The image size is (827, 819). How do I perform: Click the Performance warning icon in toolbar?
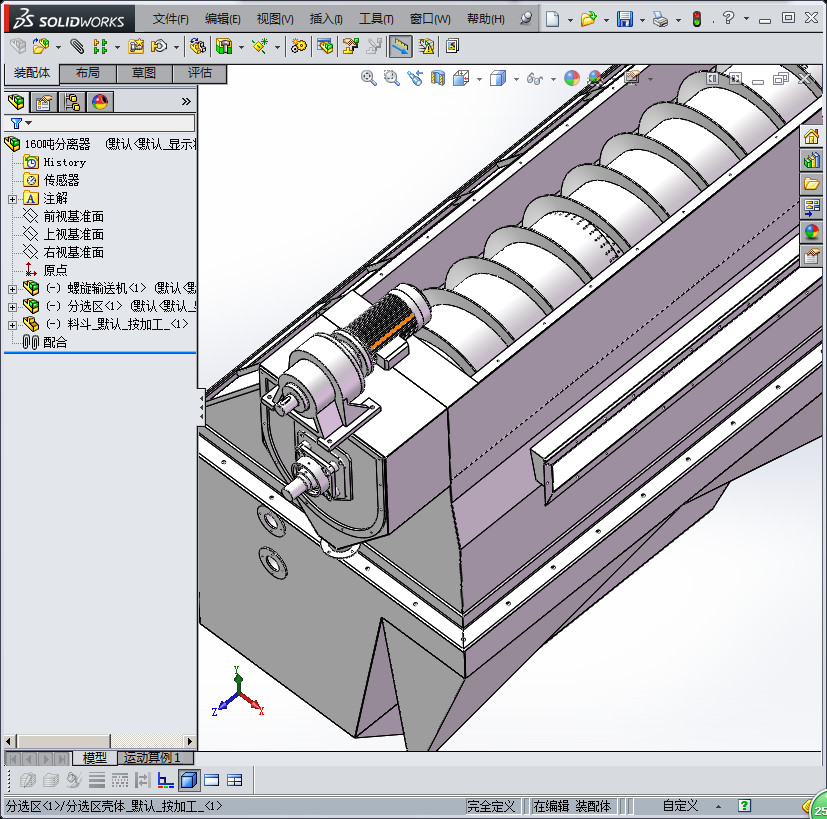tap(426, 46)
